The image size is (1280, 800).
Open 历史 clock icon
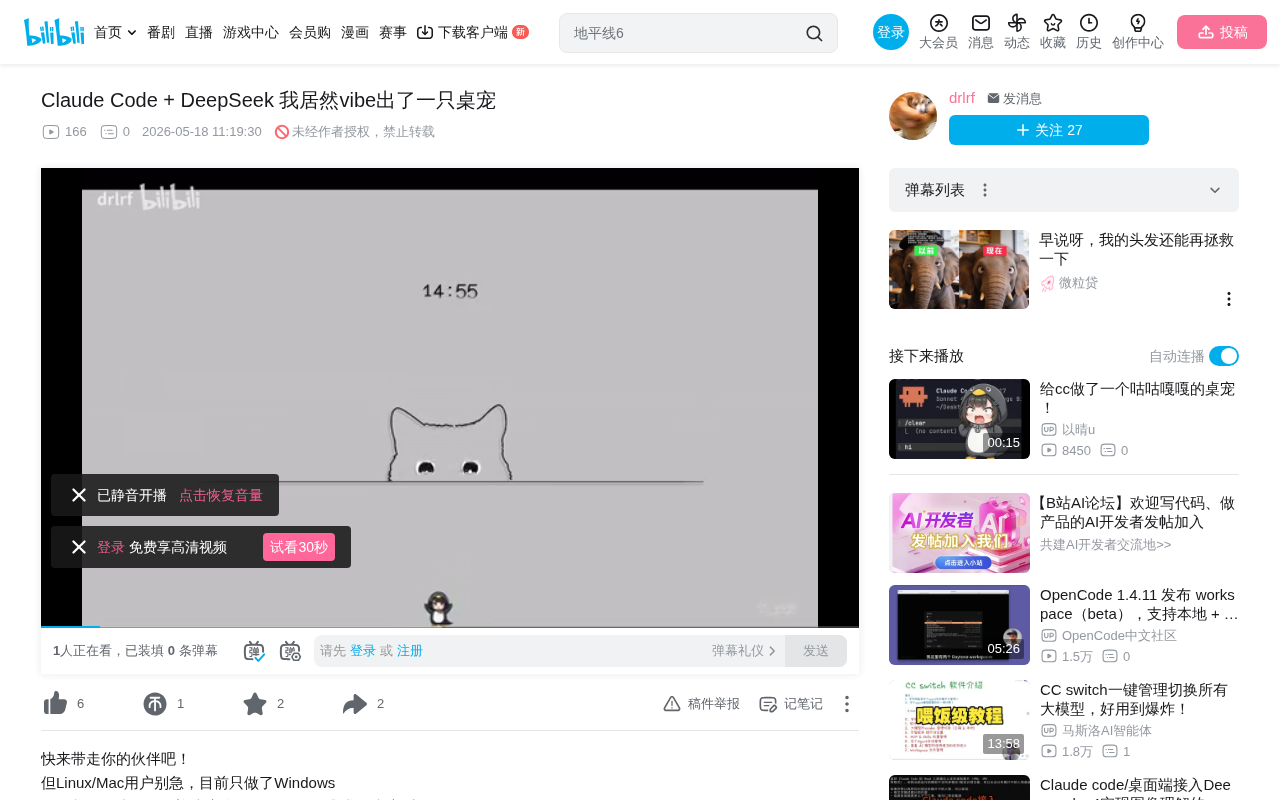pos(1089,32)
